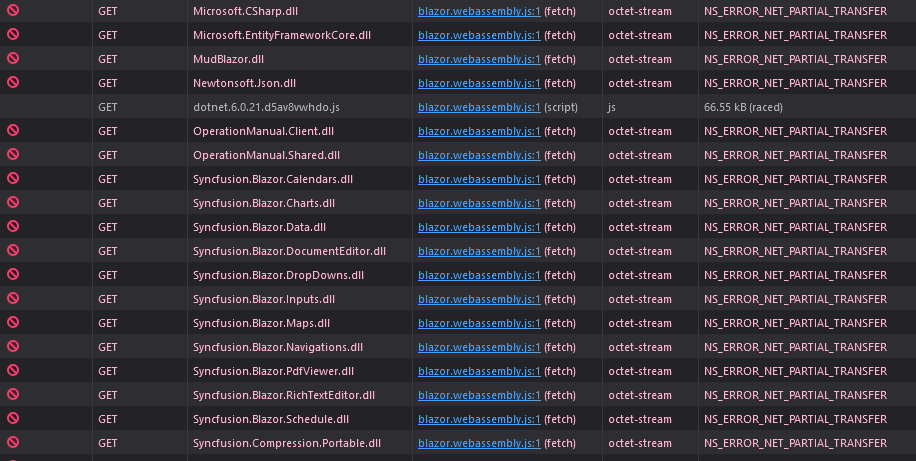Select the Syncfusion.Blazor.Calendars.dll file name
916x461 pixels.
pos(273,179)
